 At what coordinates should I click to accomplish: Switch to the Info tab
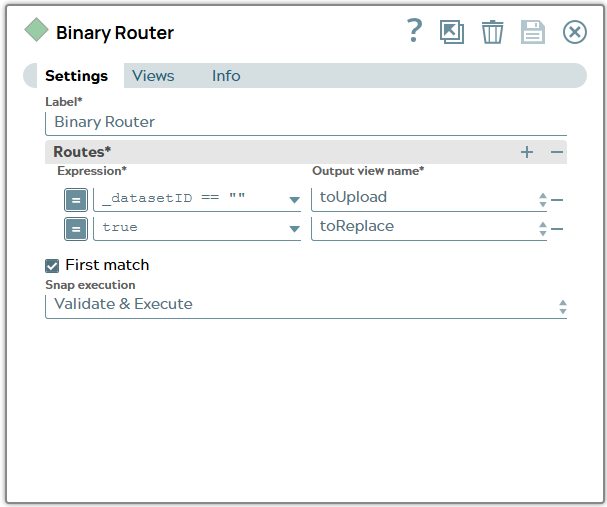pos(226,75)
